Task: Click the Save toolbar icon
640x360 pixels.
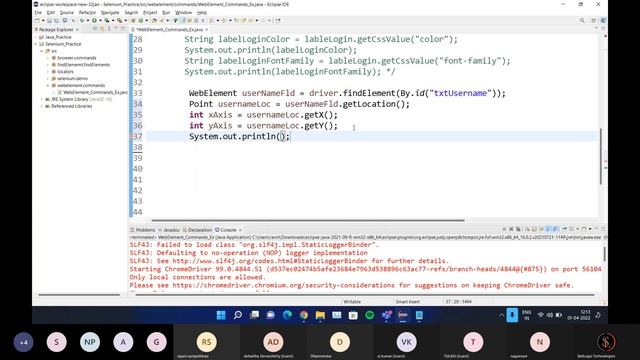Action: pyautogui.click(x=49, y=20)
